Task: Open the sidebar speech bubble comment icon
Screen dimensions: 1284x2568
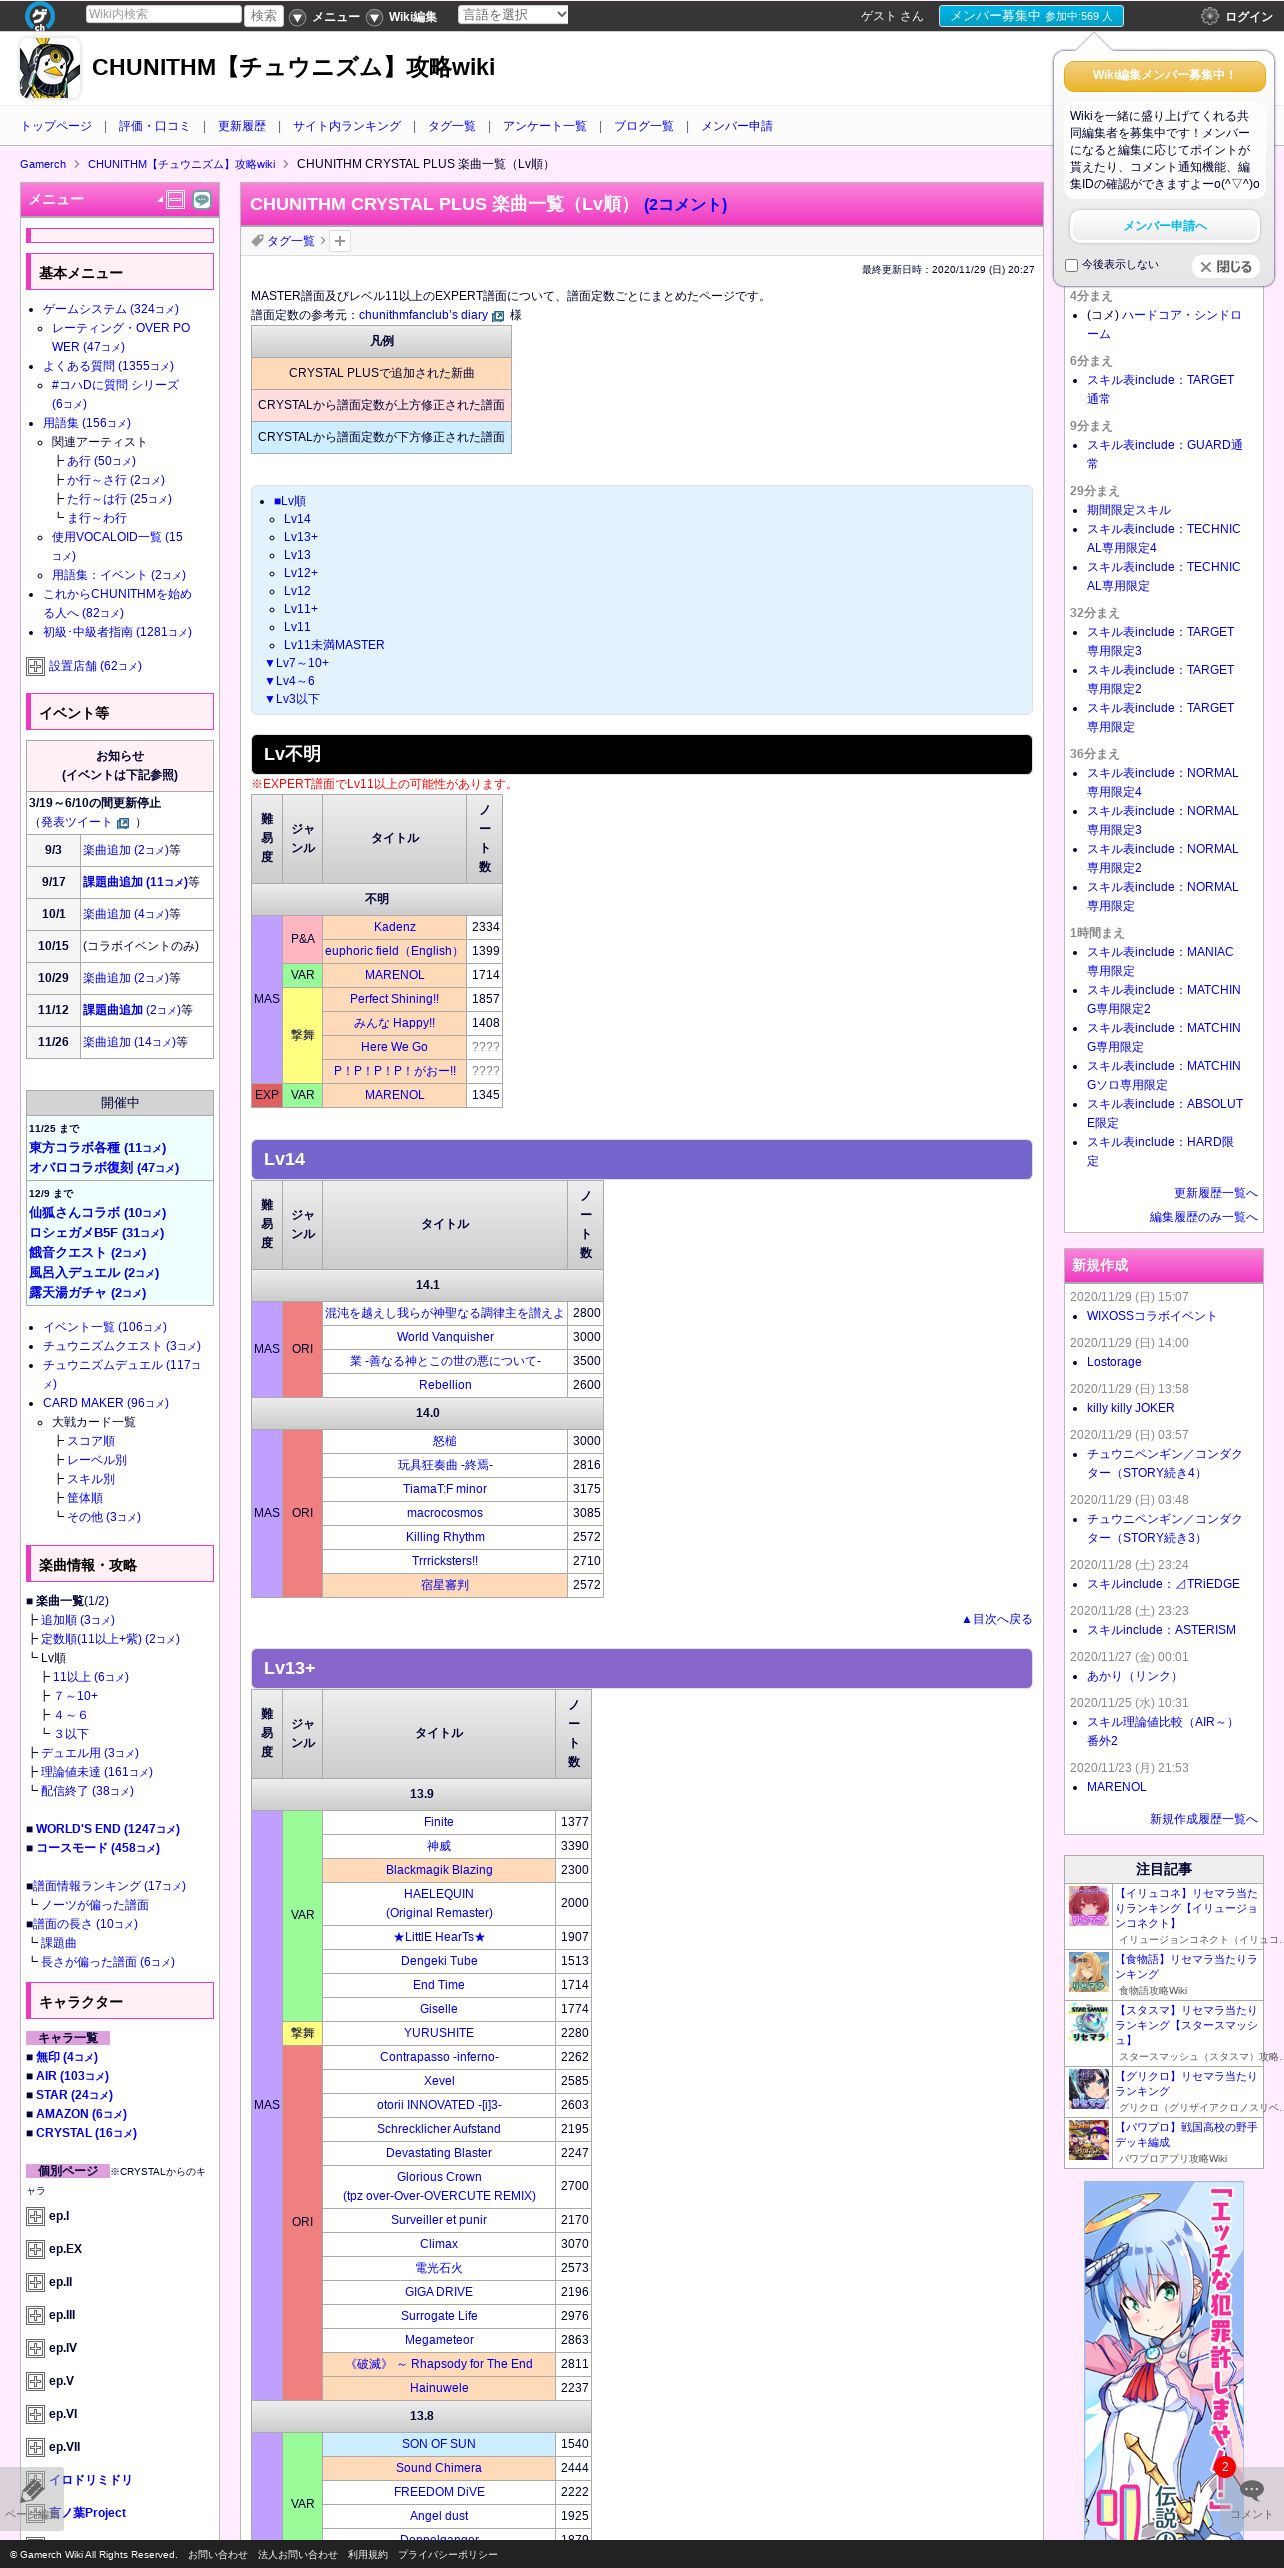Action: click(x=202, y=199)
